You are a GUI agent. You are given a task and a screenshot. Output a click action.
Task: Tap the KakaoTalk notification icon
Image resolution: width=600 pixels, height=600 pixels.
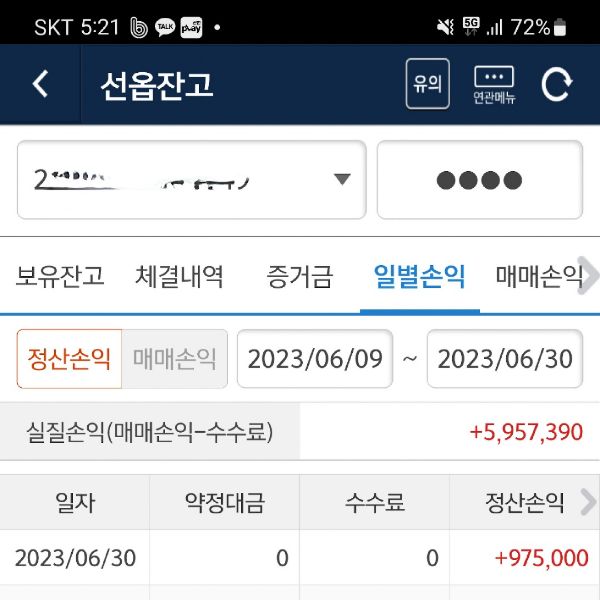pyautogui.click(x=164, y=27)
